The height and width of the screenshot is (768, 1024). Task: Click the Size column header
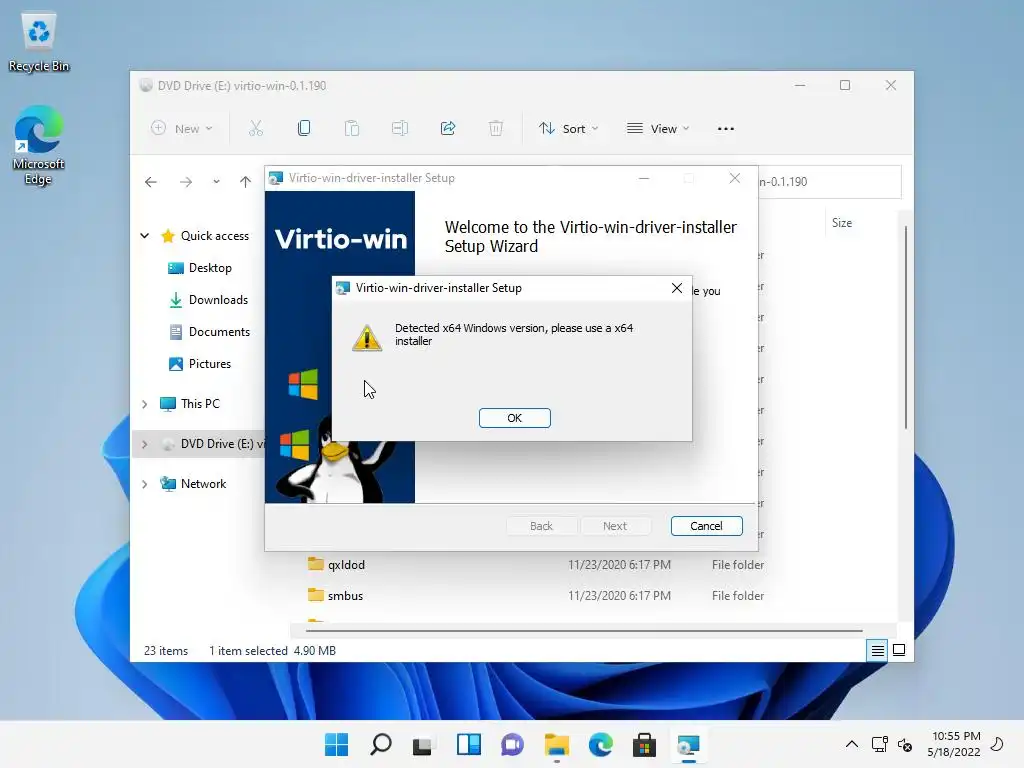coord(842,223)
